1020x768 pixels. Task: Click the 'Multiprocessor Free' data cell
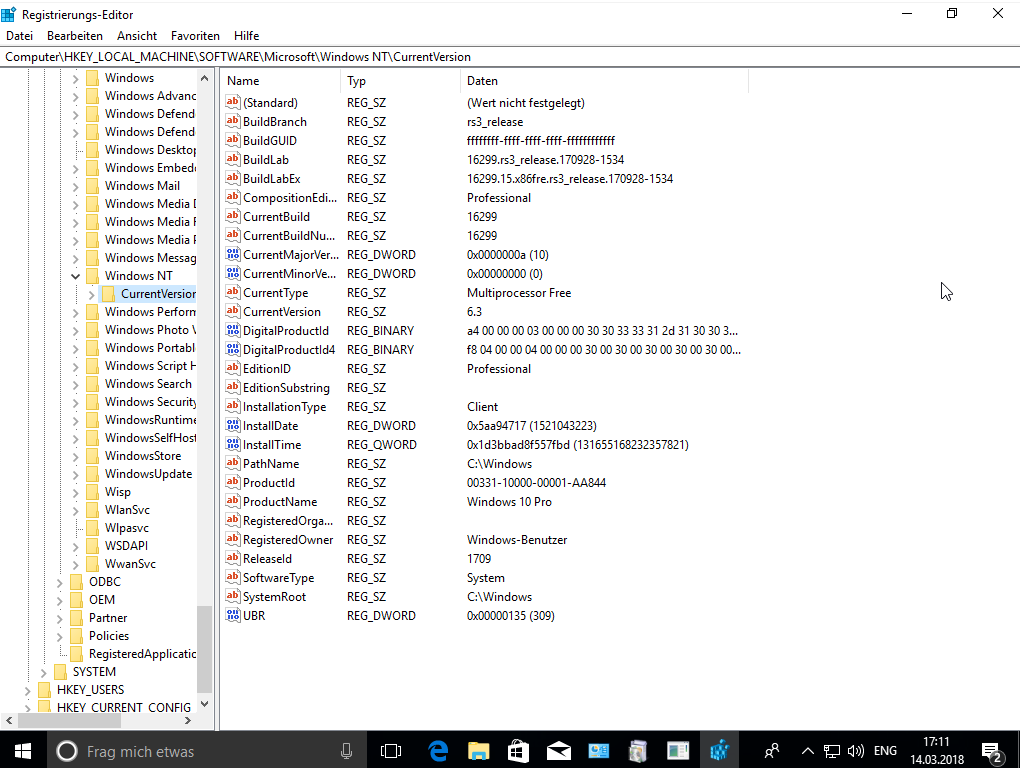coord(519,293)
